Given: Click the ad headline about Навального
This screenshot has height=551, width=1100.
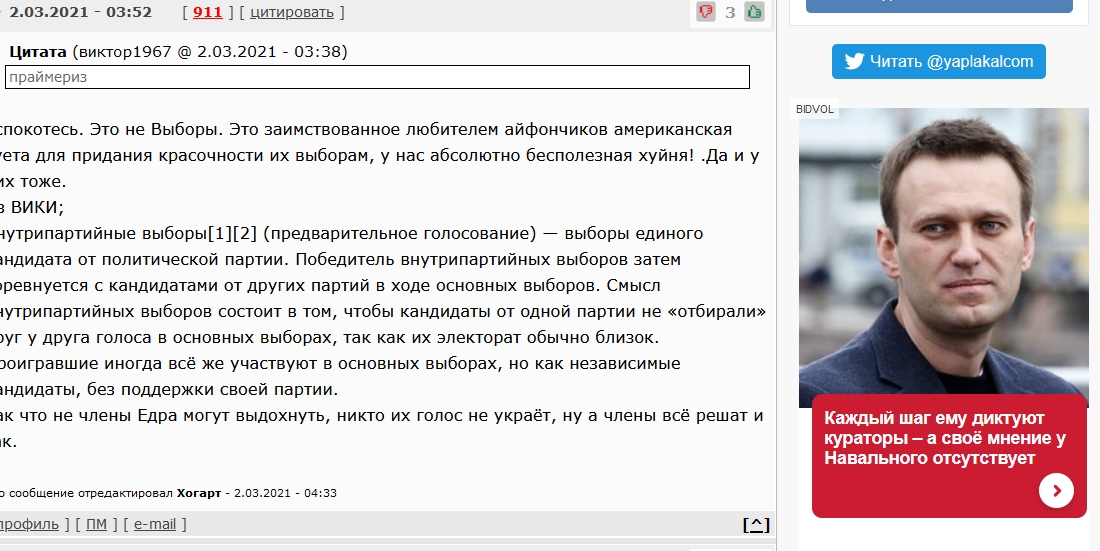Looking at the screenshot, I should click(x=945, y=438).
